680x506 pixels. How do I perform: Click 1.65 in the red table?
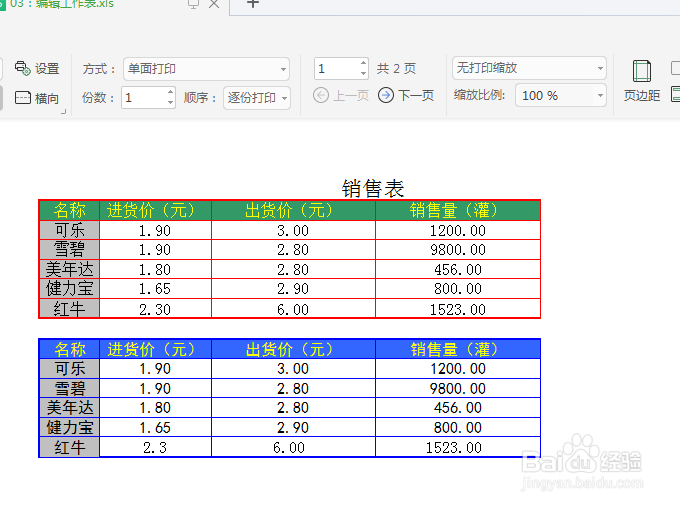click(155, 289)
